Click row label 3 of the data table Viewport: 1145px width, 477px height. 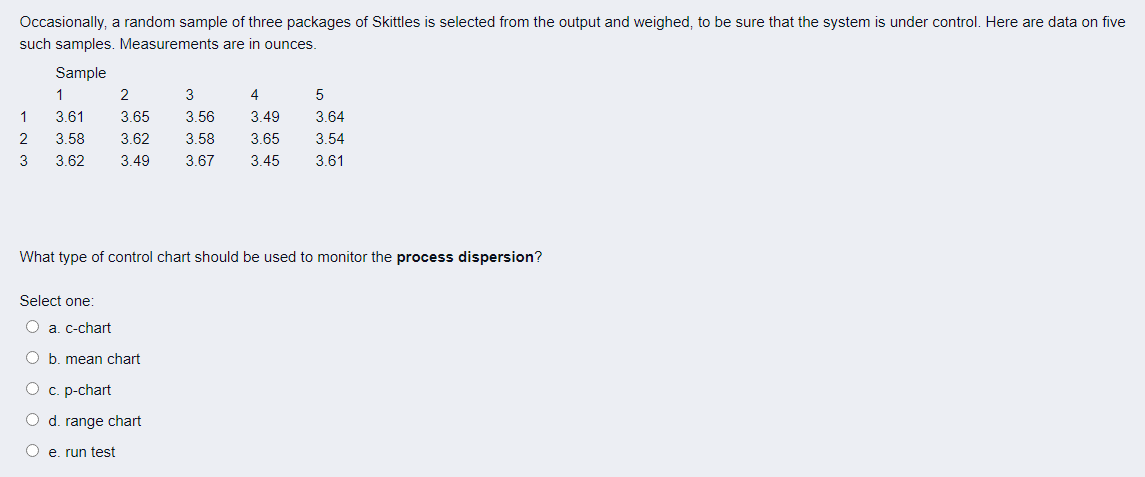click(23, 160)
